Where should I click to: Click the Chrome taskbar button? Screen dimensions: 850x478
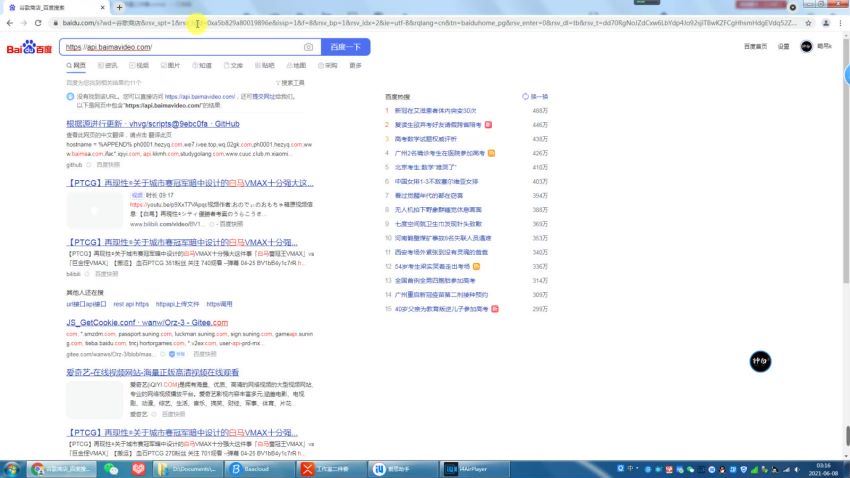point(62,469)
